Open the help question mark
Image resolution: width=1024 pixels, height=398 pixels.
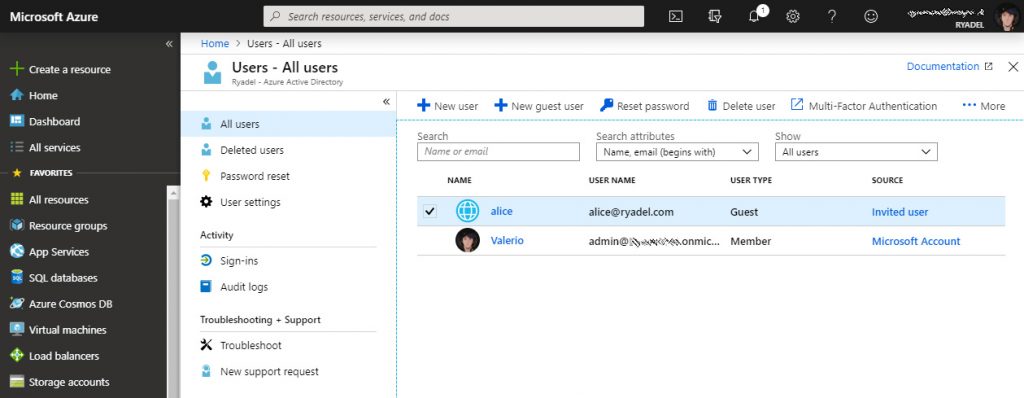click(831, 16)
